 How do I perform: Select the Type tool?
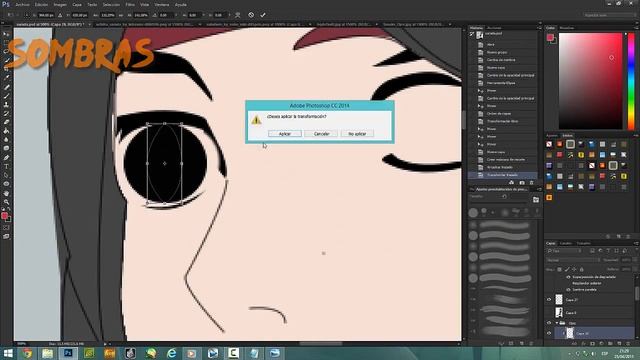click(x=6, y=167)
